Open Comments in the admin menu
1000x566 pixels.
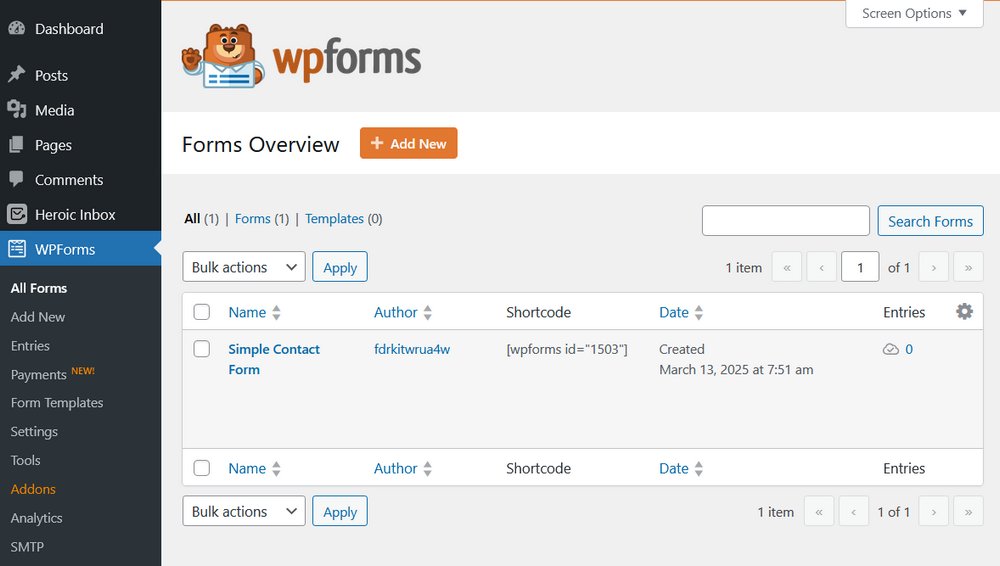(x=69, y=180)
